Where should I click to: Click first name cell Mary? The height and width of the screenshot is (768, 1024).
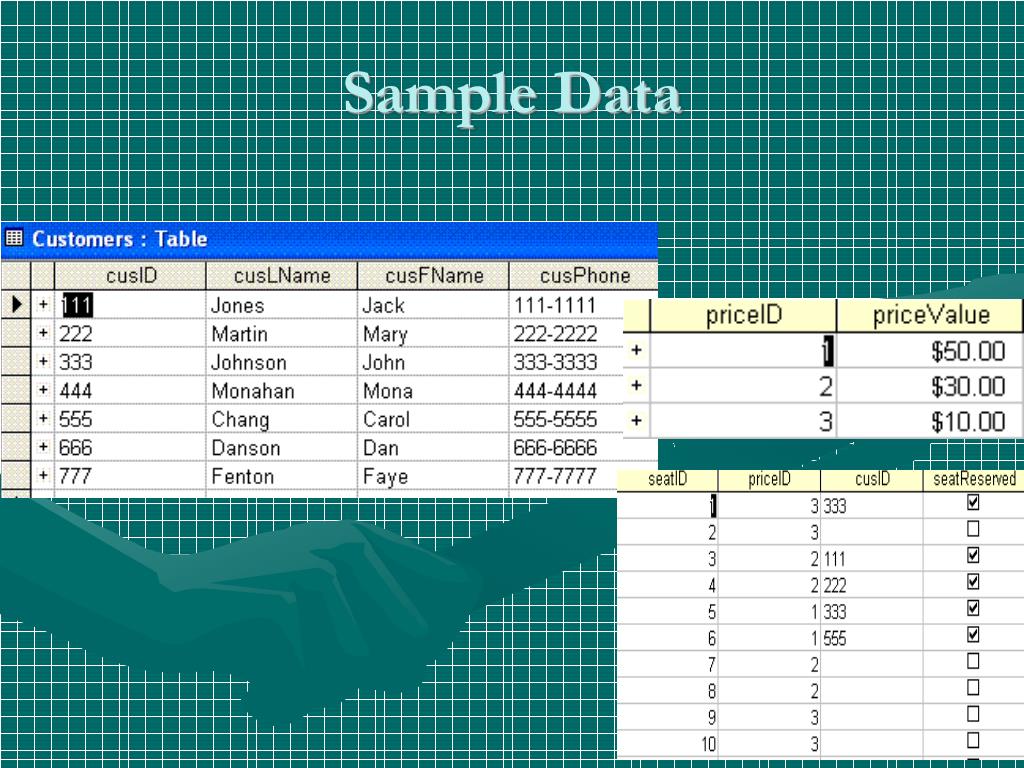(x=434, y=333)
